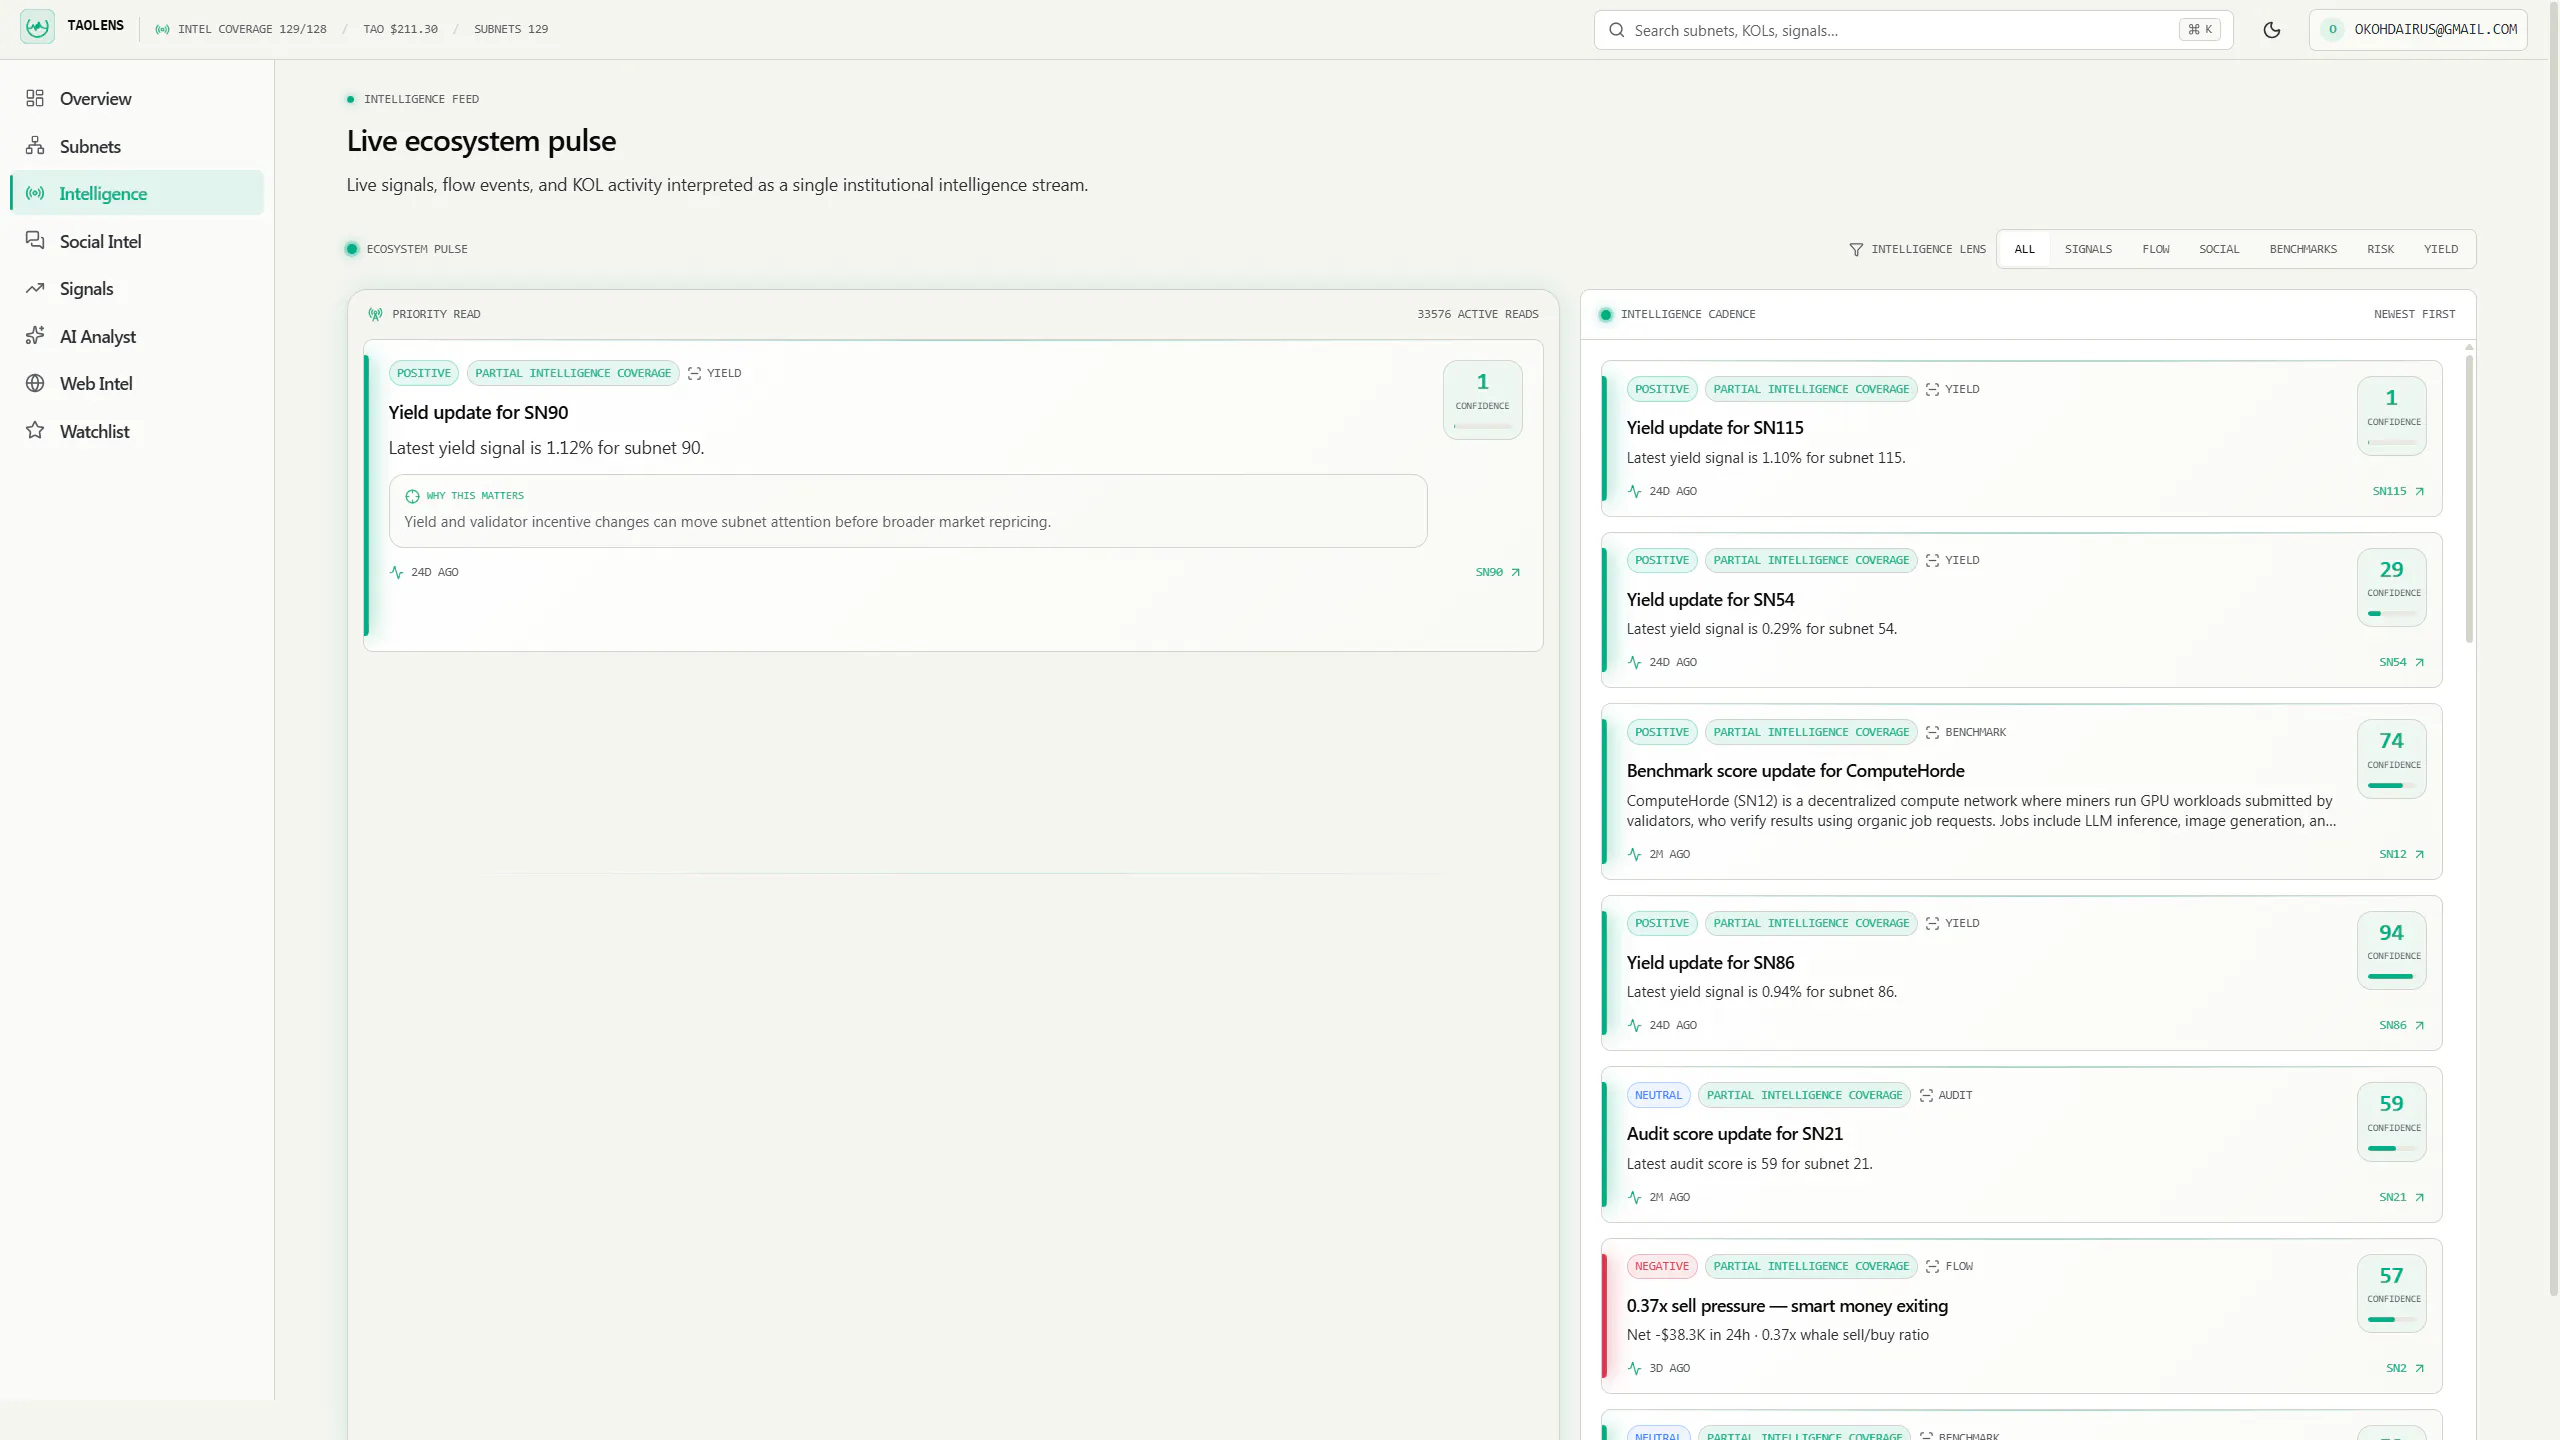Click the Subnets network icon in sidebar

35,146
